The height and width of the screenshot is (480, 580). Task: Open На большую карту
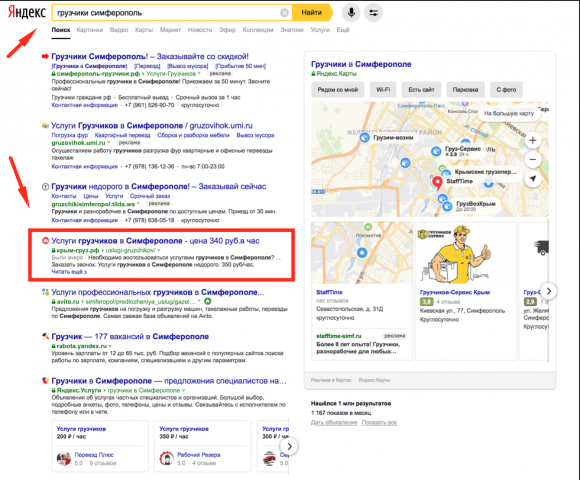click(x=509, y=113)
